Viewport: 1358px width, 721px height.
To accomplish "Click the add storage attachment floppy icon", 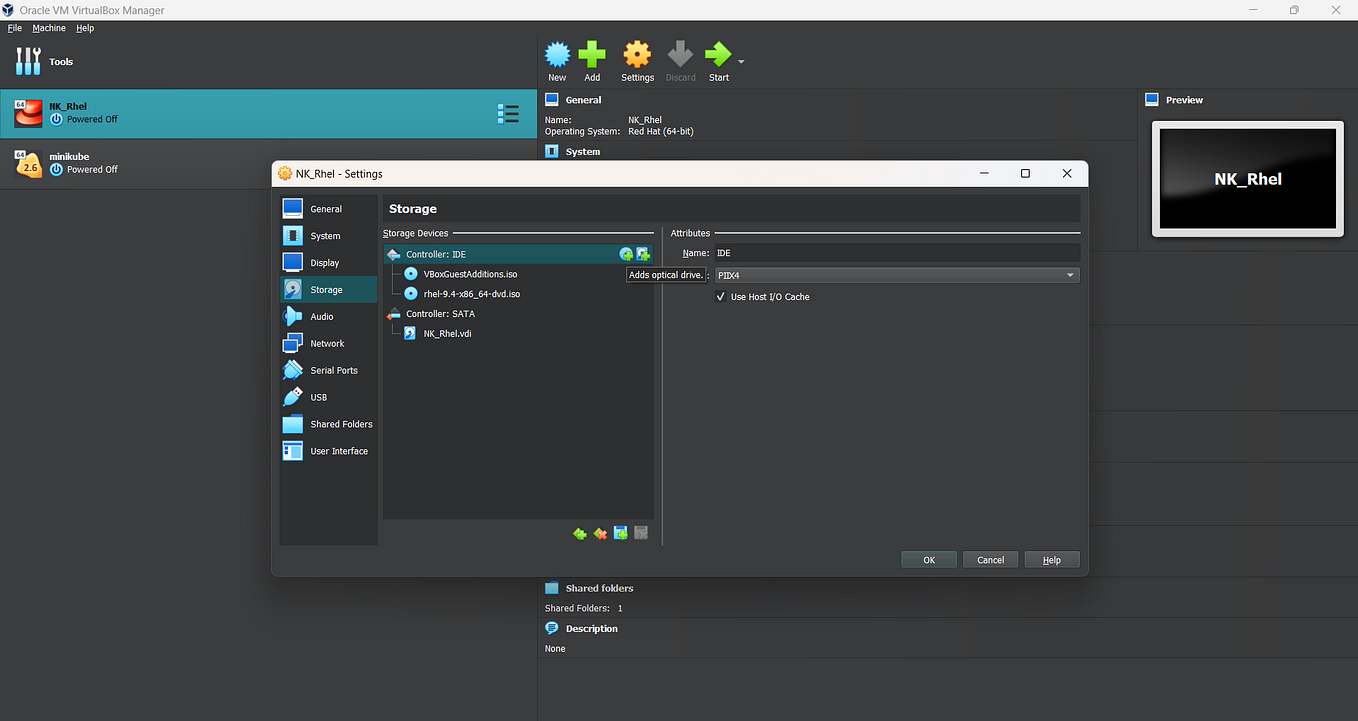I will click(620, 533).
